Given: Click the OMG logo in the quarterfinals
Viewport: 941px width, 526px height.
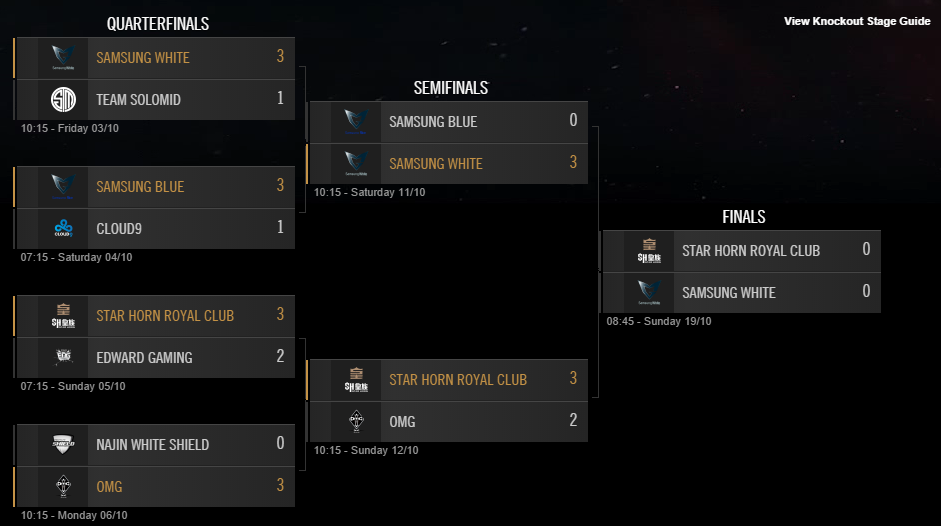Looking at the screenshot, I should [63, 486].
